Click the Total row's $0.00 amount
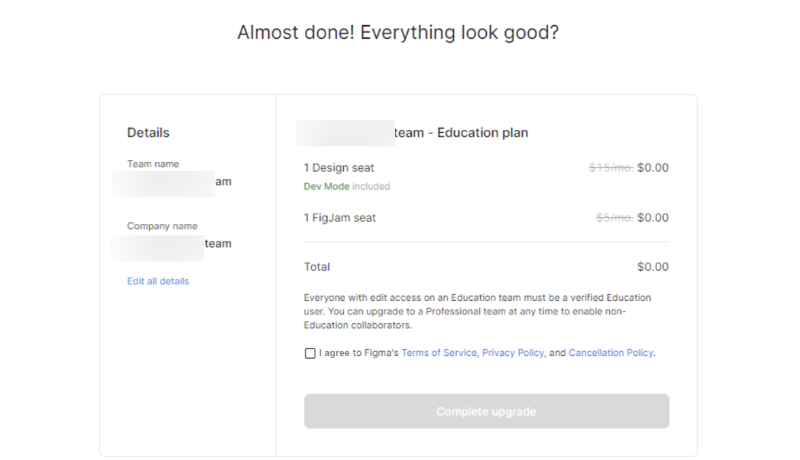 point(652,267)
